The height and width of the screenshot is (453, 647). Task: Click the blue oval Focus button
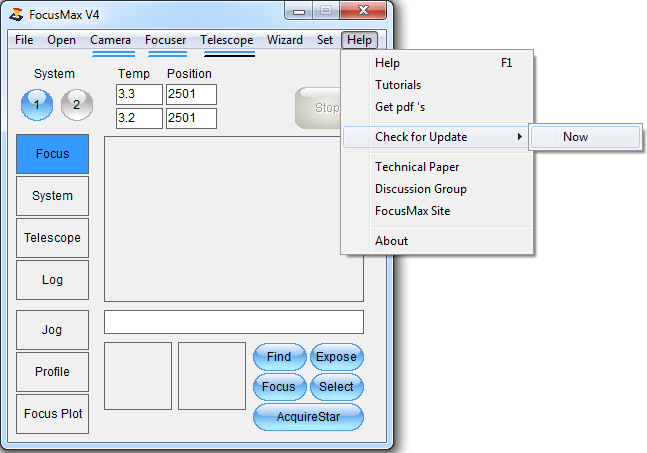(x=279, y=387)
